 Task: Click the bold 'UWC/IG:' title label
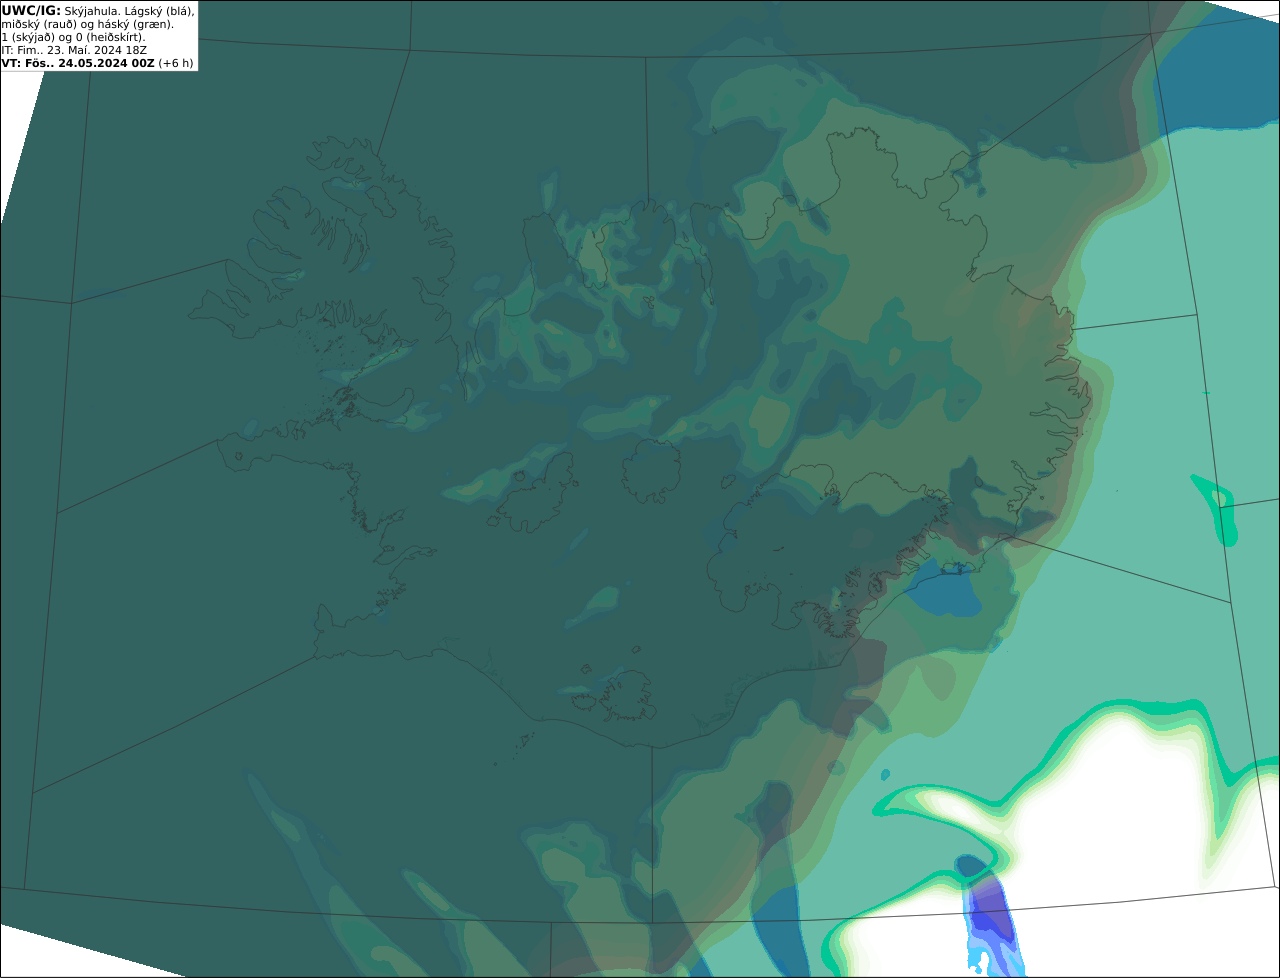tap(31, 11)
